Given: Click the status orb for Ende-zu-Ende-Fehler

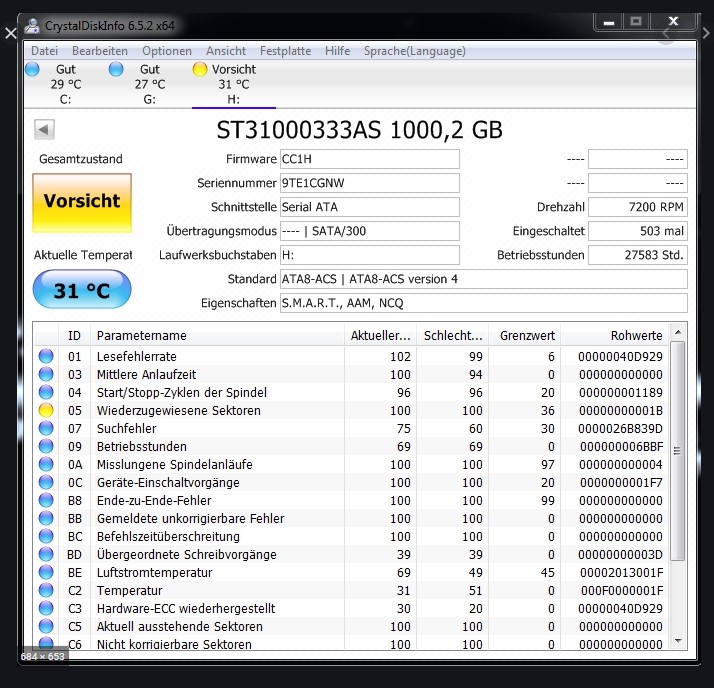Looking at the screenshot, I should pos(46,500).
